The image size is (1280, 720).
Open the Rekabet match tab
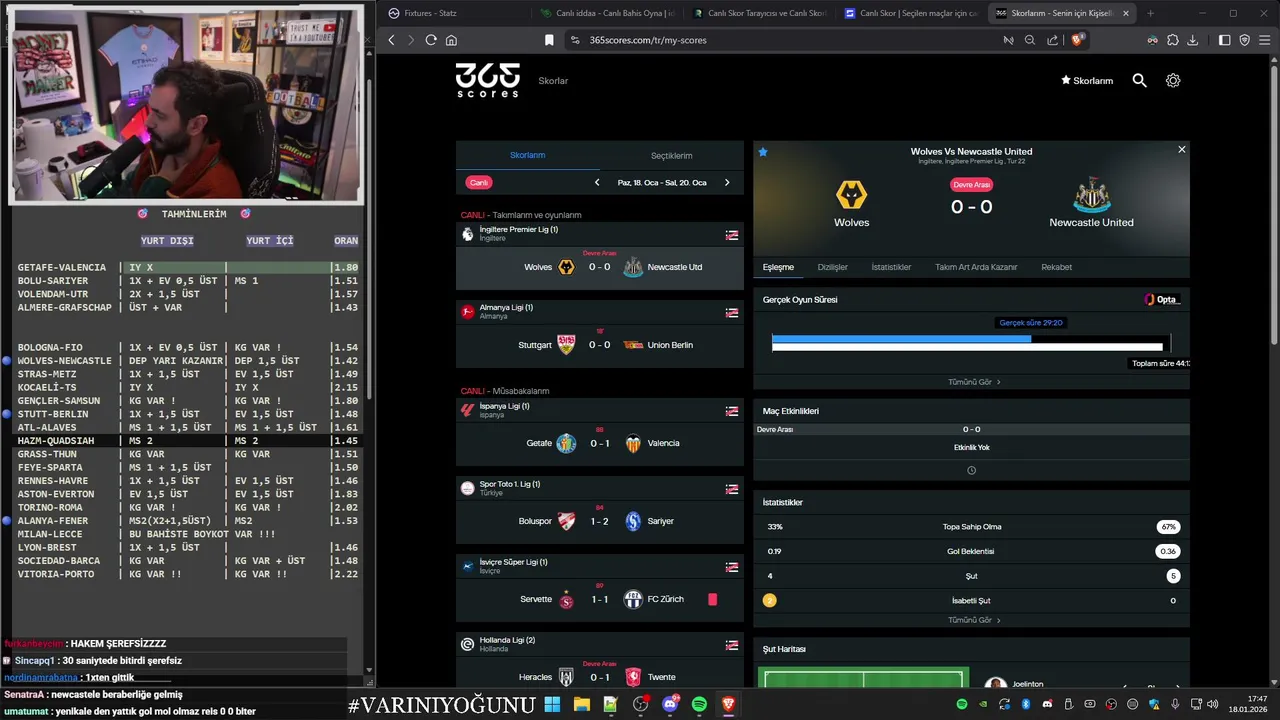coord(1056,267)
